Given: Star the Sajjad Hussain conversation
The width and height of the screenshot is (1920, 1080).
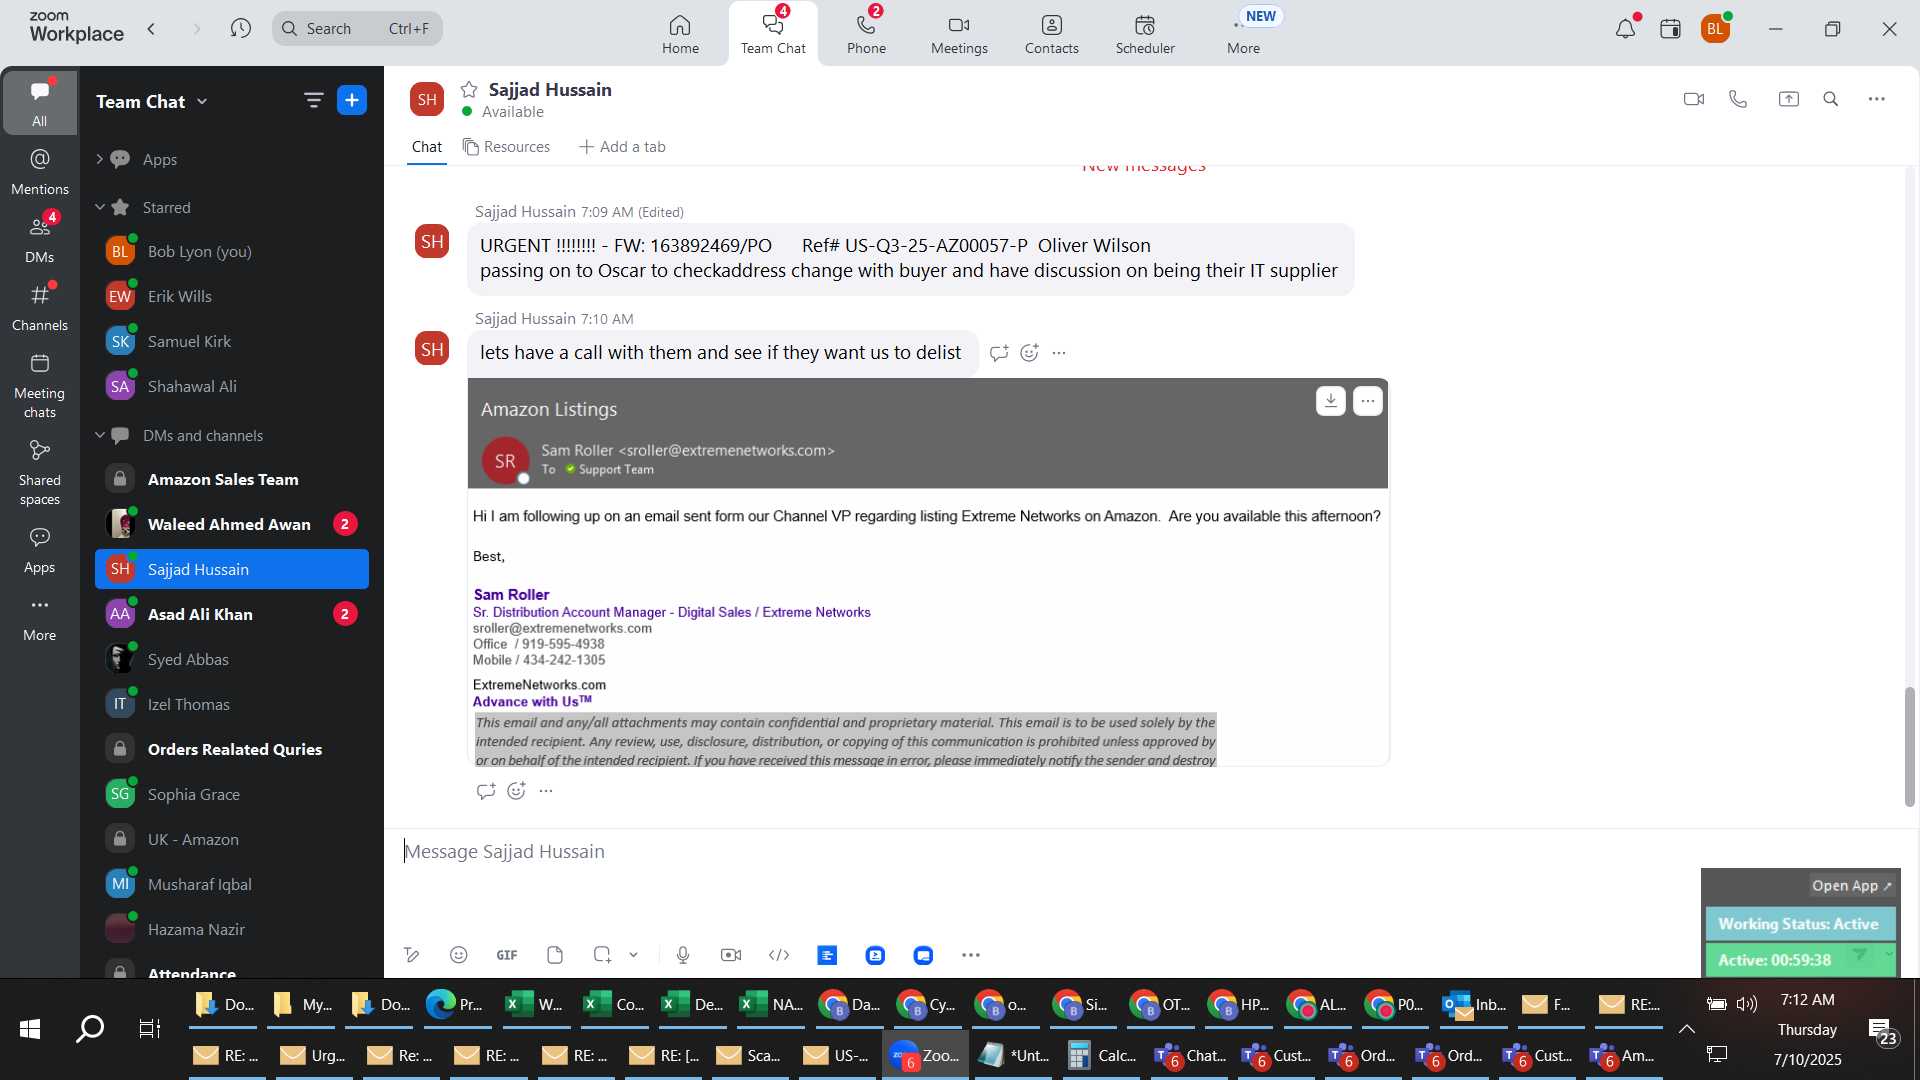Looking at the screenshot, I should 469,89.
